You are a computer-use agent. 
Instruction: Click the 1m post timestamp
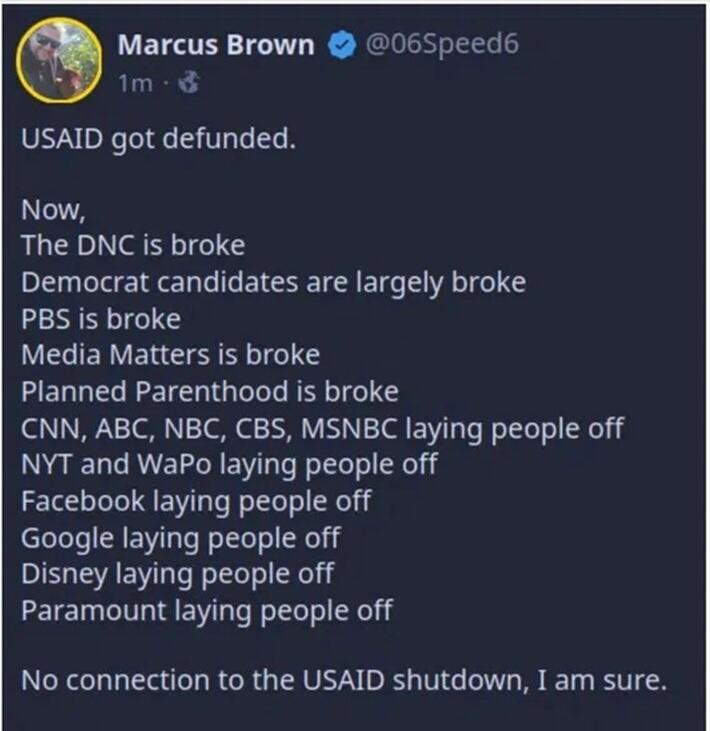[x=133, y=85]
